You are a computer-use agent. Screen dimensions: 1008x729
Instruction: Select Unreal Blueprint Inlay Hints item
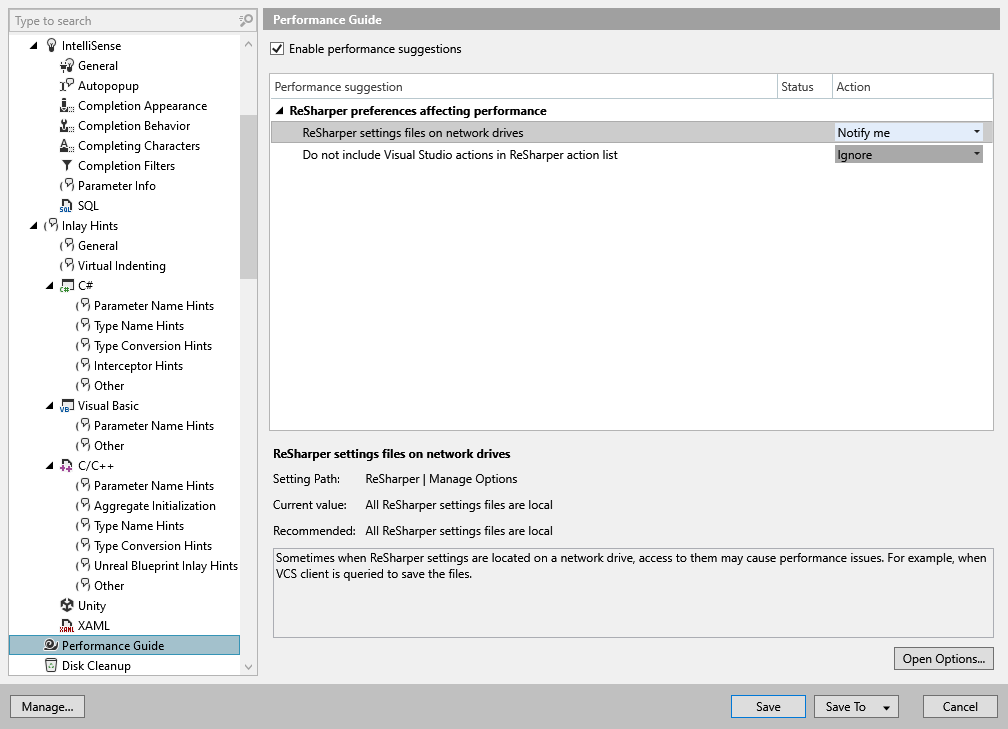[165, 565]
